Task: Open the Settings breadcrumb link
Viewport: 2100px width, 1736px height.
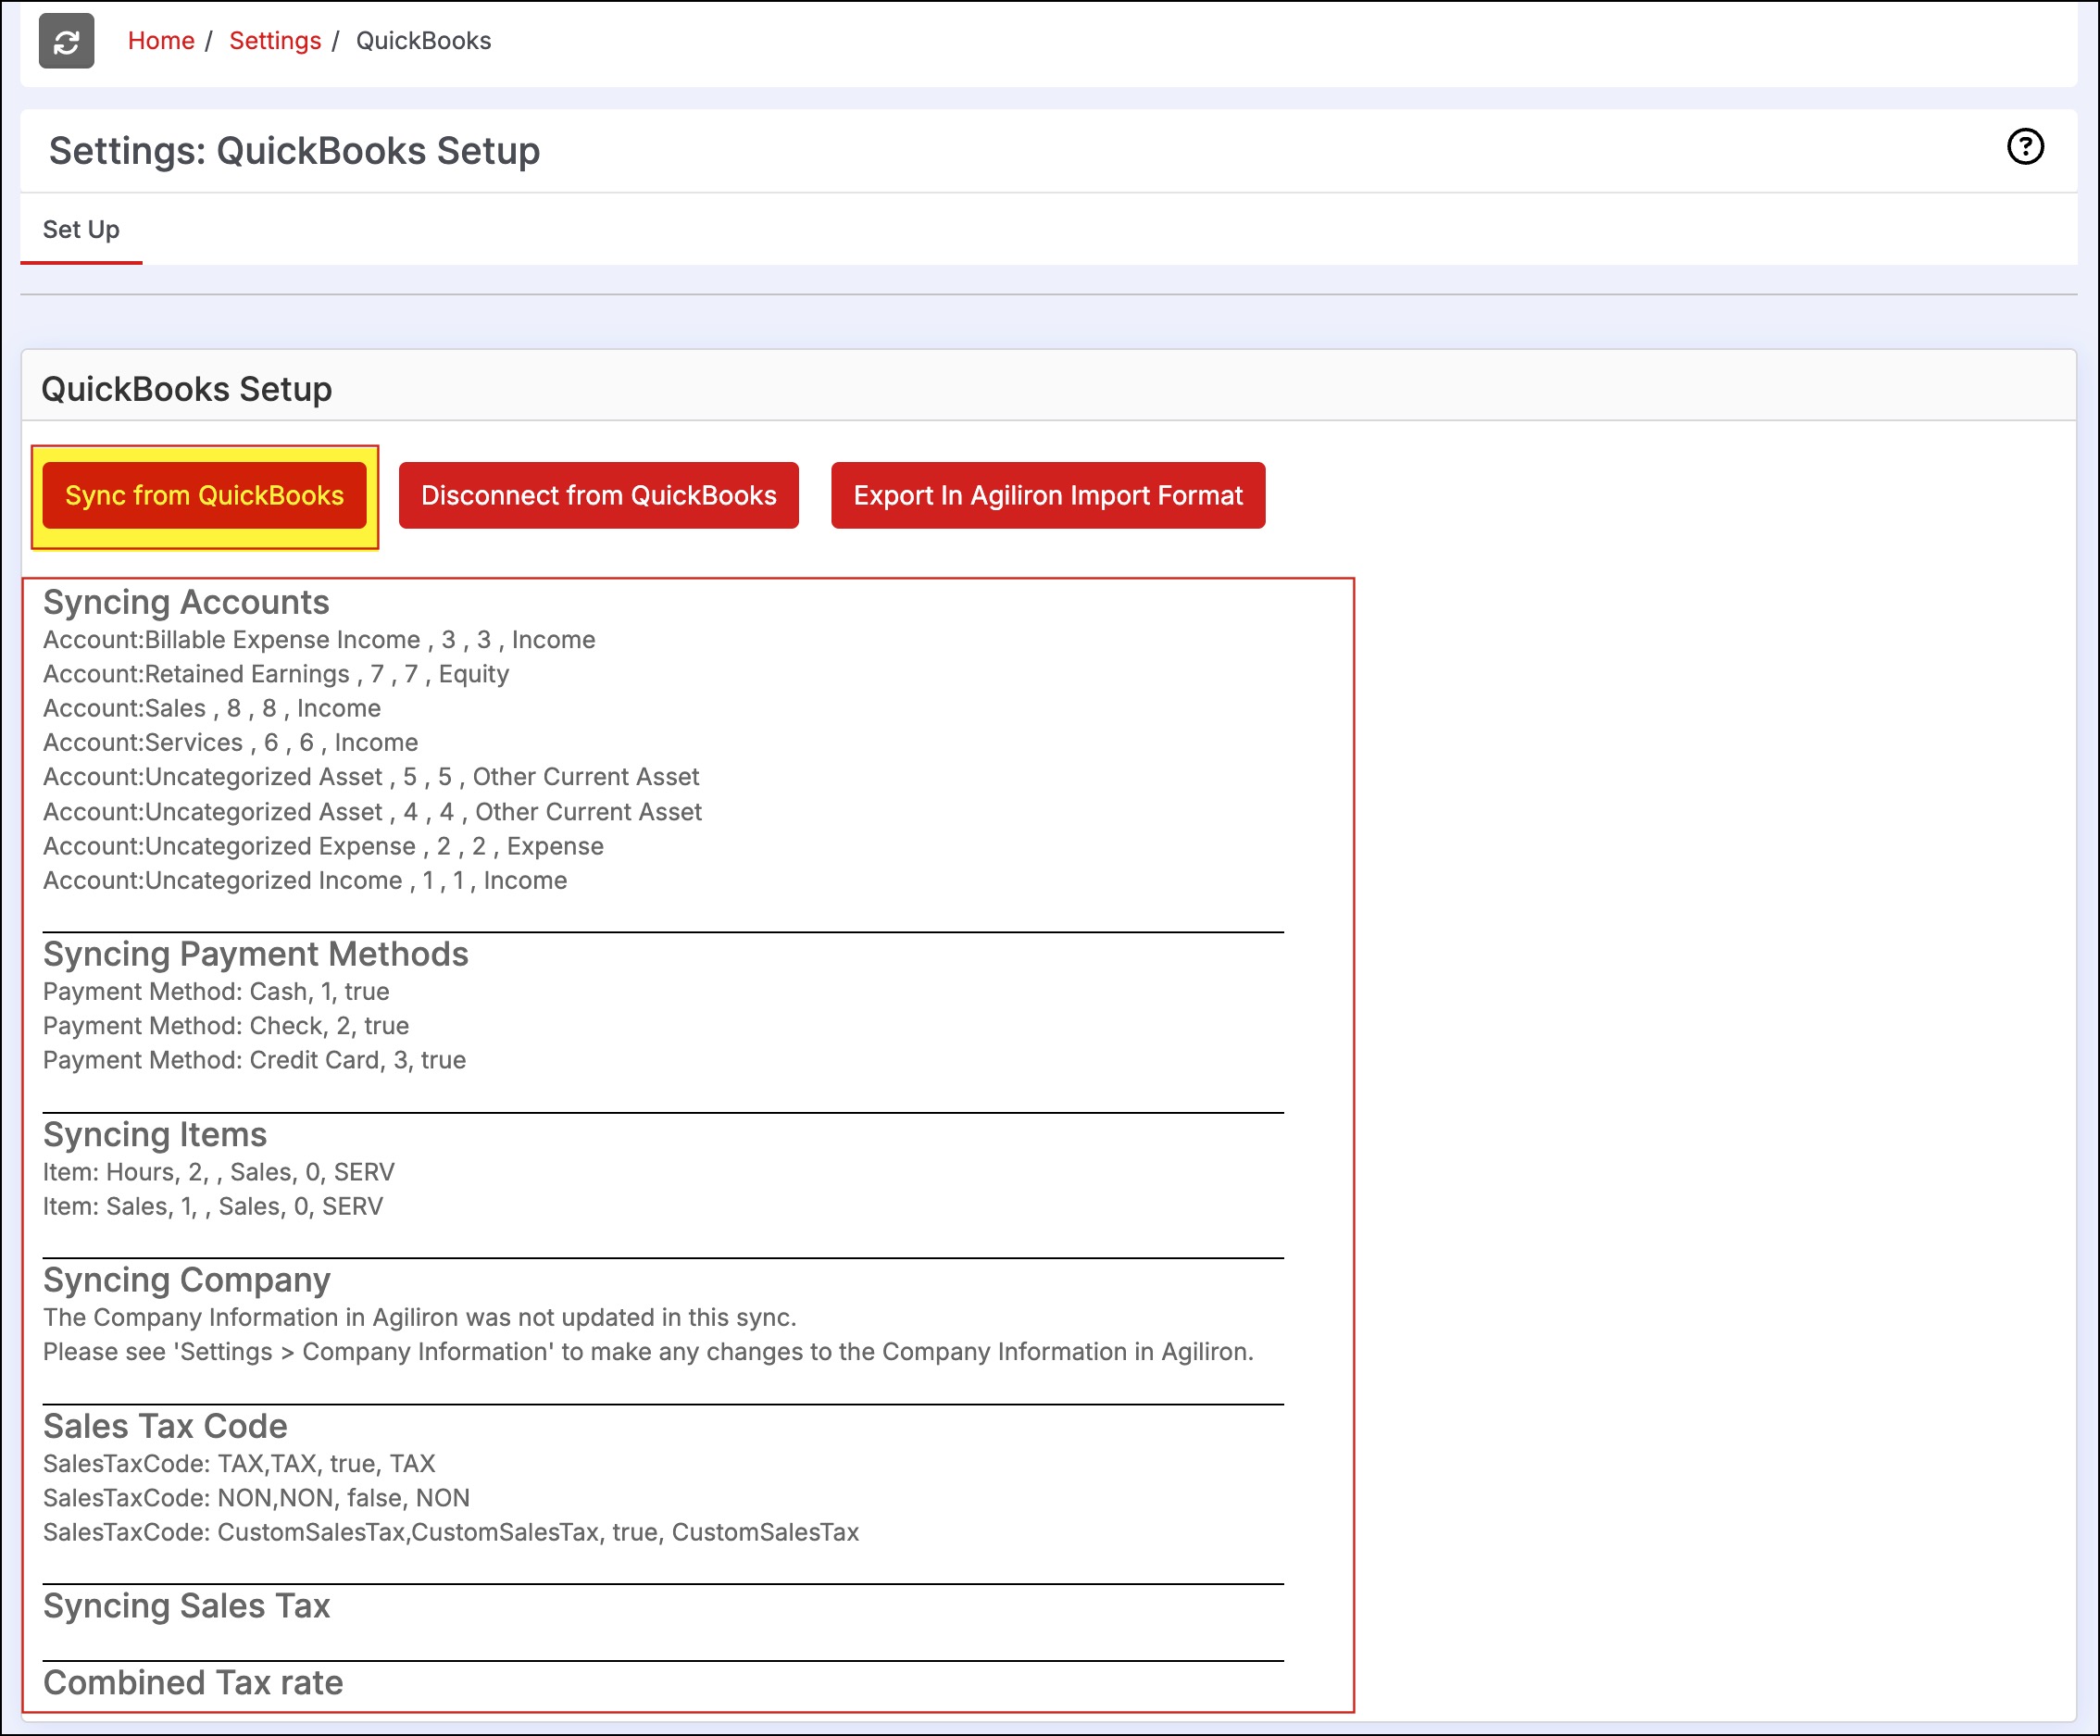Action: pyautogui.click(x=275, y=41)
